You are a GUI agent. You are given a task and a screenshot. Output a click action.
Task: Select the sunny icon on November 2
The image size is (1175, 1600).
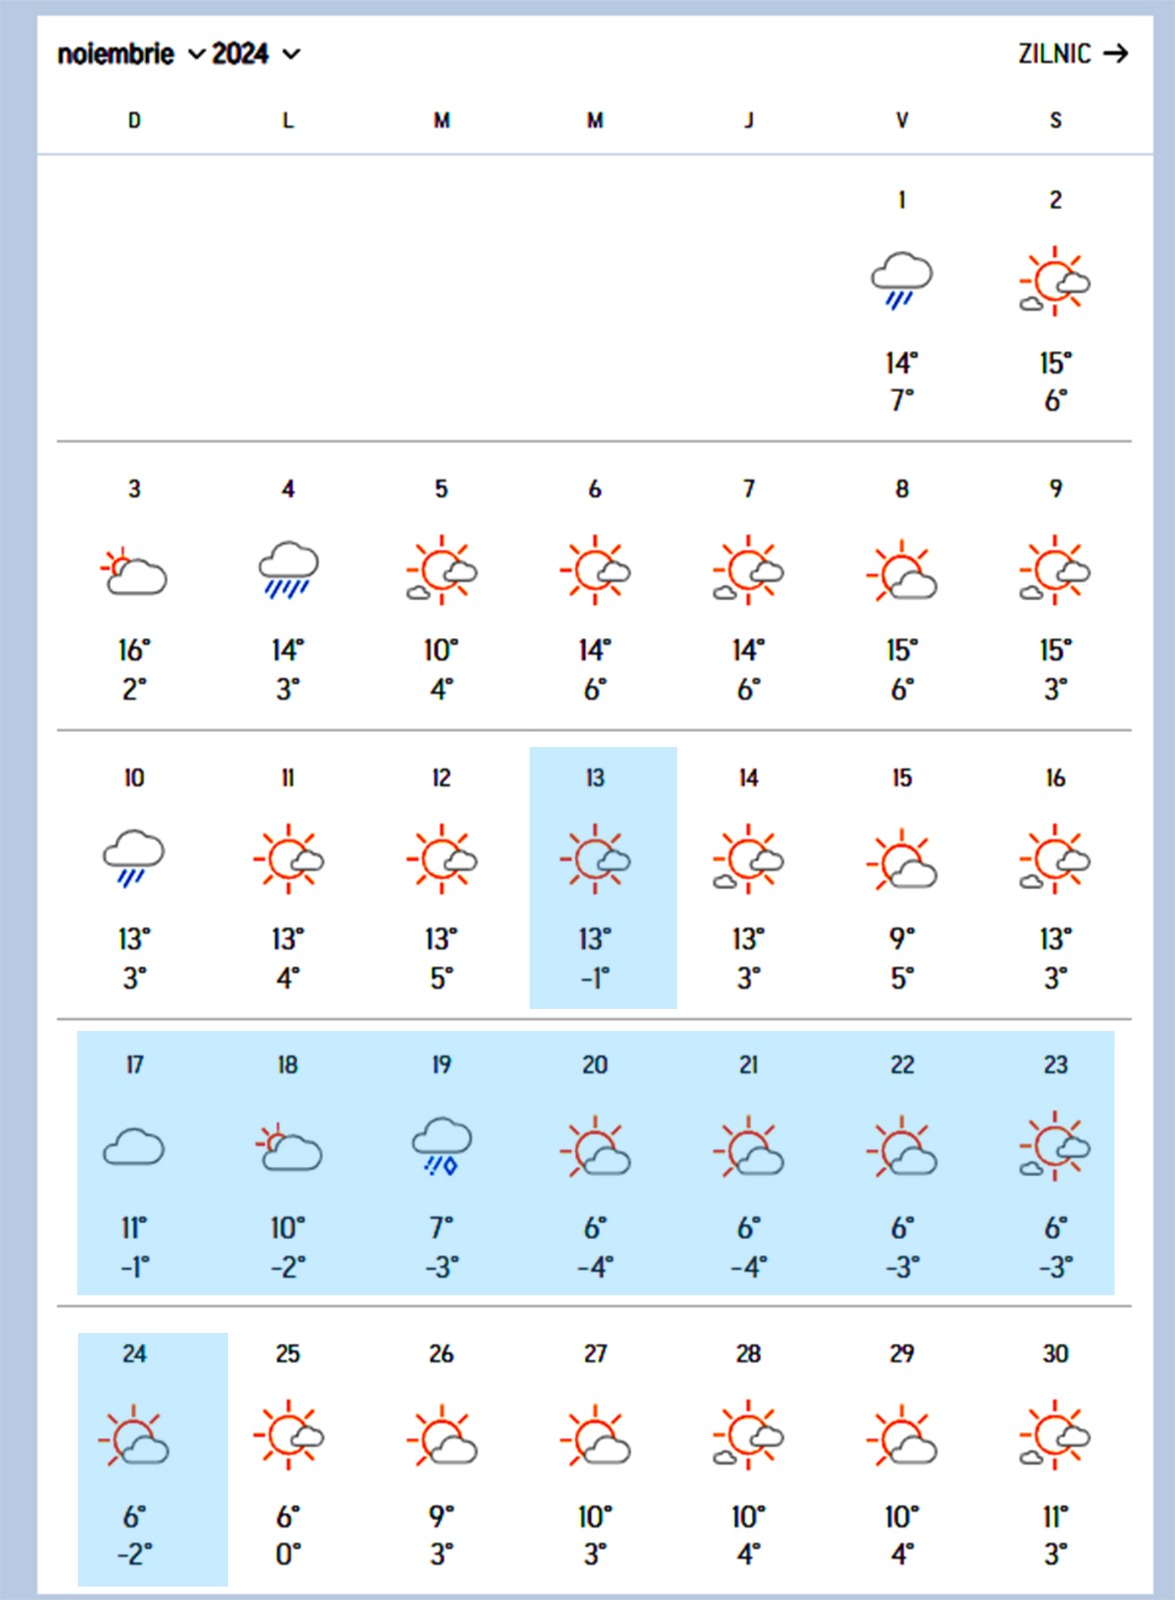tap(1055, 280)
